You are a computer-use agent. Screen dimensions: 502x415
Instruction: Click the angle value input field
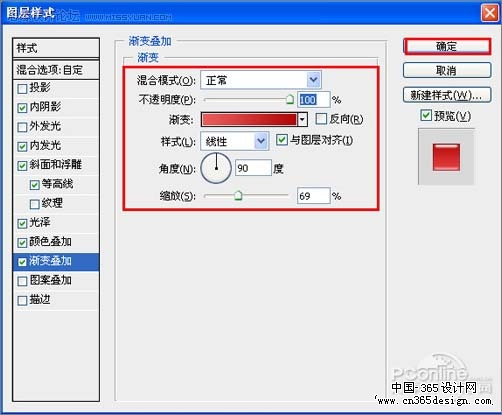253,168
